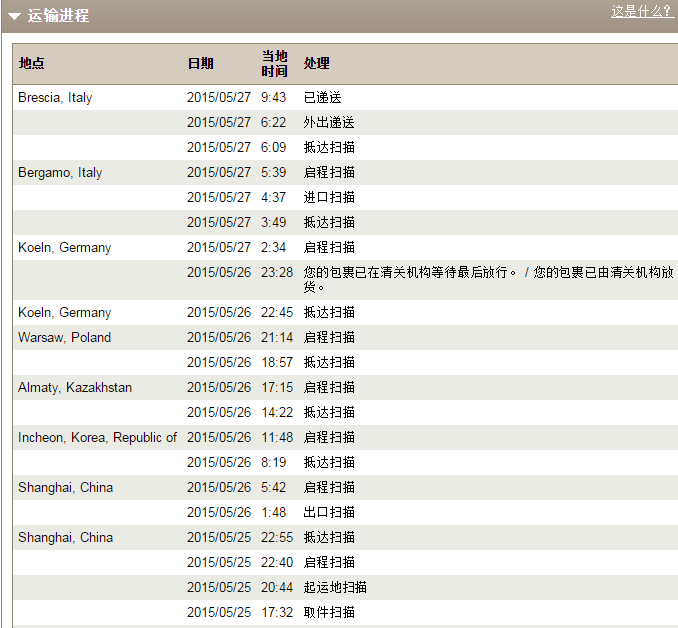678x628 pixels.
Task: Collapse the 运输进程 section triangle
Action: pos(14,16)
